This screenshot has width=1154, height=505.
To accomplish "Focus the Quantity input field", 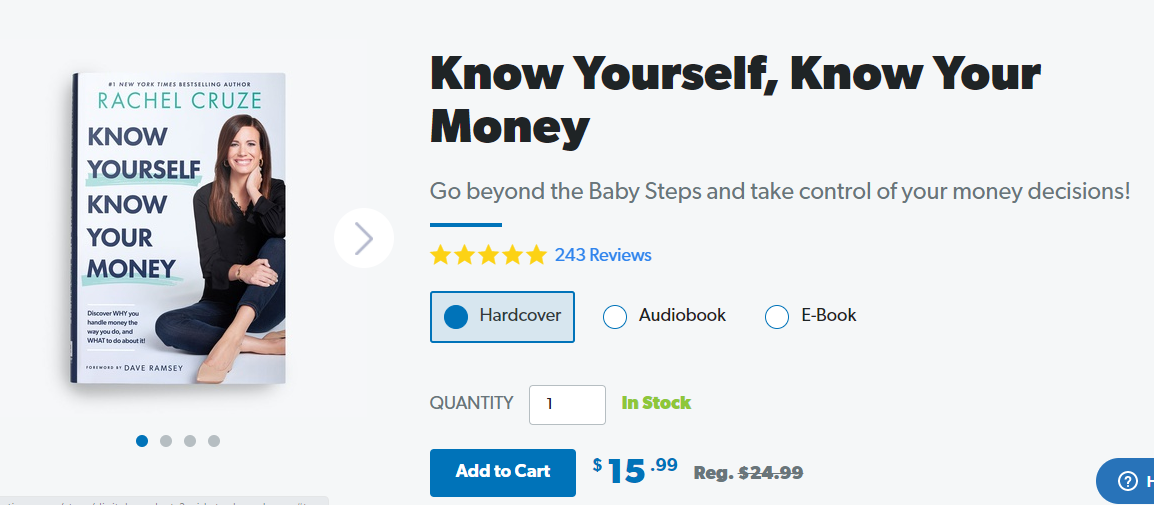I will click(x=567, y=405).
